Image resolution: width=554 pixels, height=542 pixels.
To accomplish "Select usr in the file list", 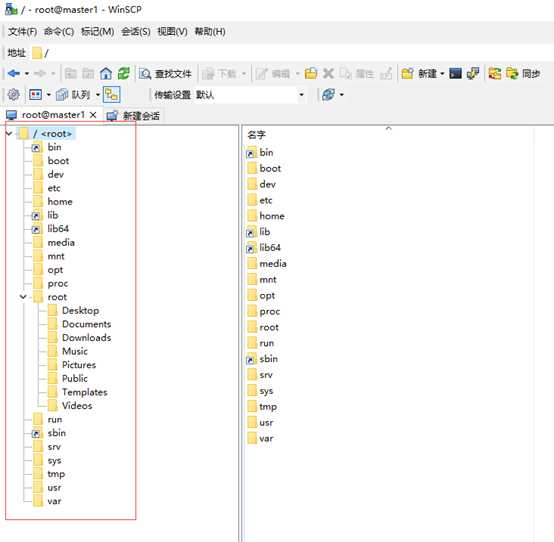I will click(x=266, y=423).
